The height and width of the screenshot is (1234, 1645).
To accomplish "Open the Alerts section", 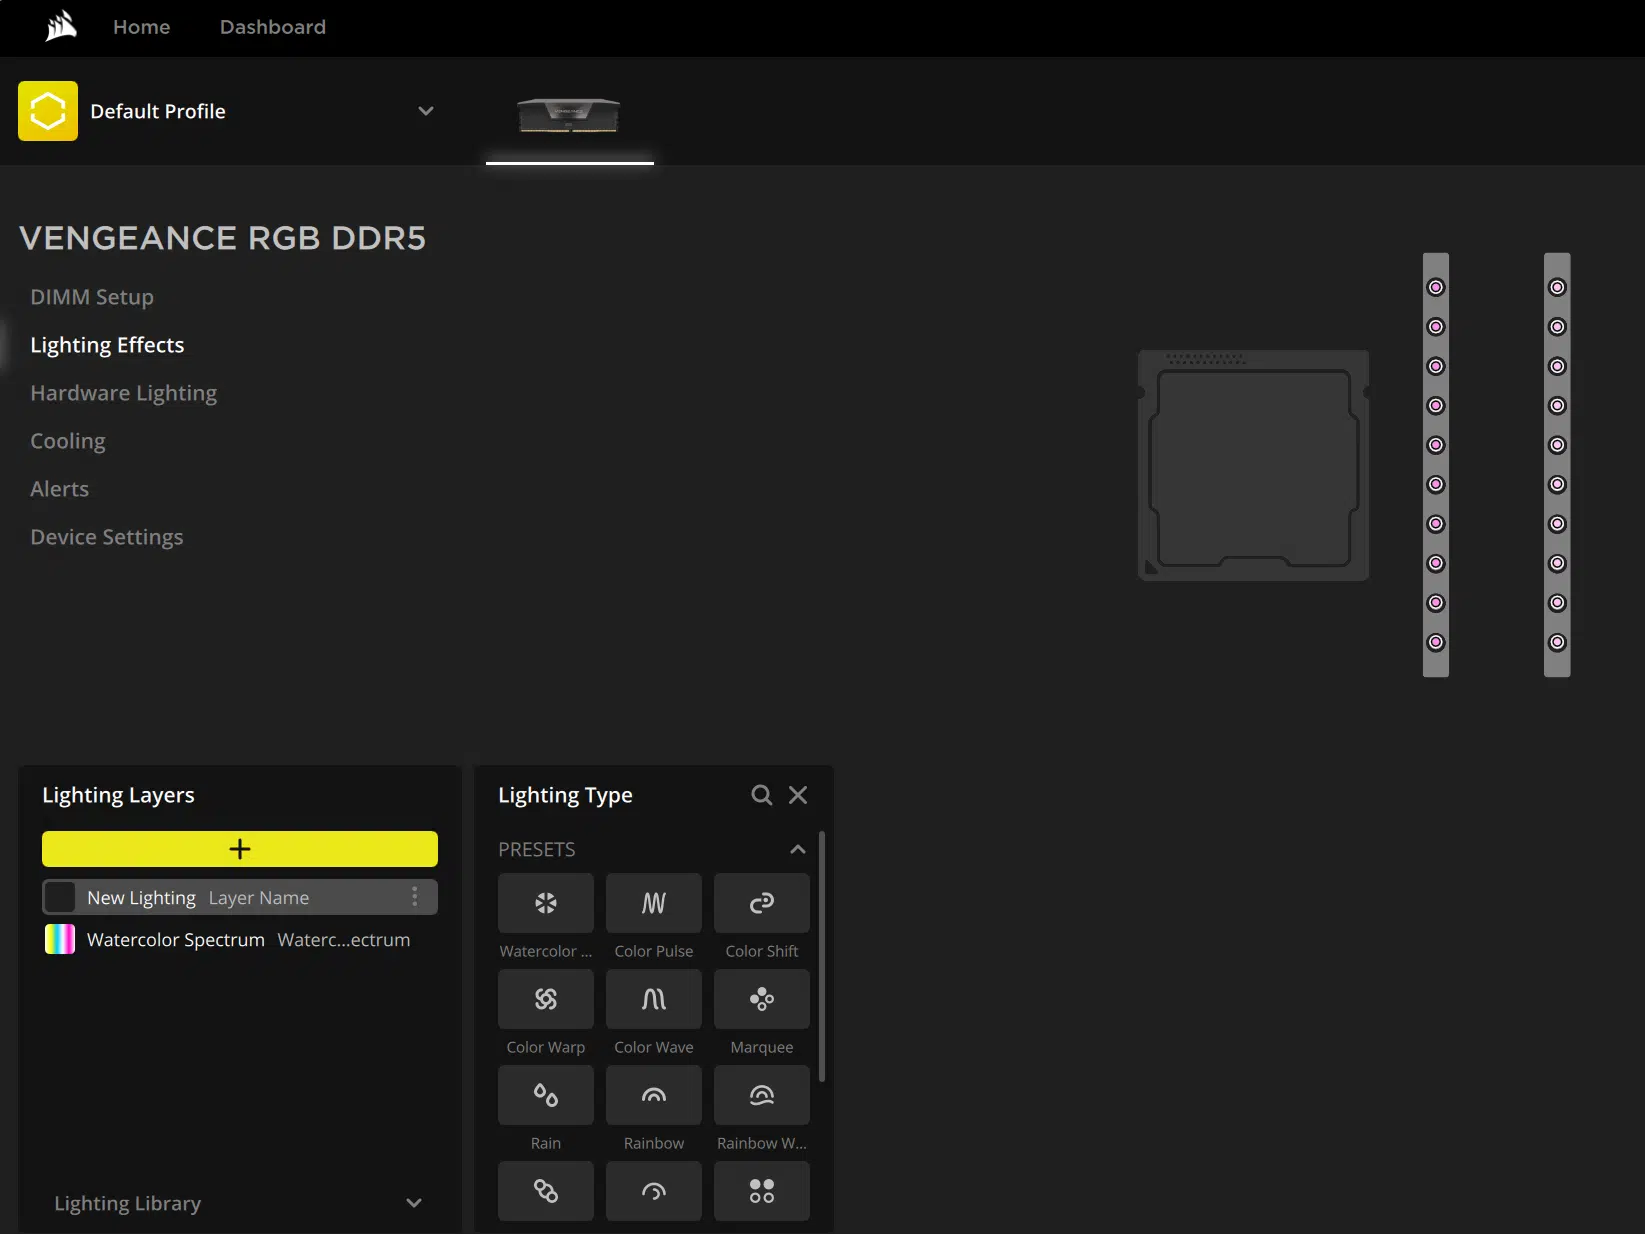I will coord(60,489).
